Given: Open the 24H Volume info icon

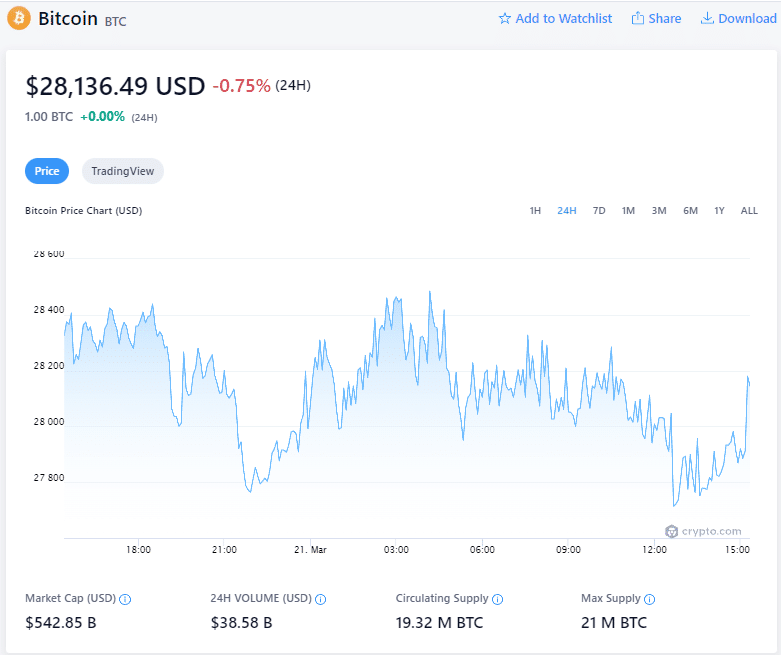Looking at the screenshot, I should click(321, 599).
